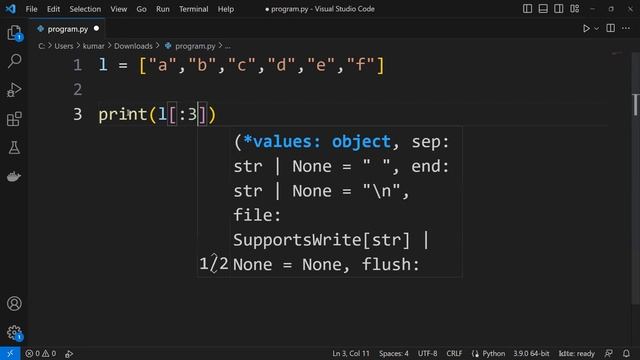The height and width of the screenshot is (360, 640).
Task: Expand the run button dropdown arrow
Action: click(596, 29)
